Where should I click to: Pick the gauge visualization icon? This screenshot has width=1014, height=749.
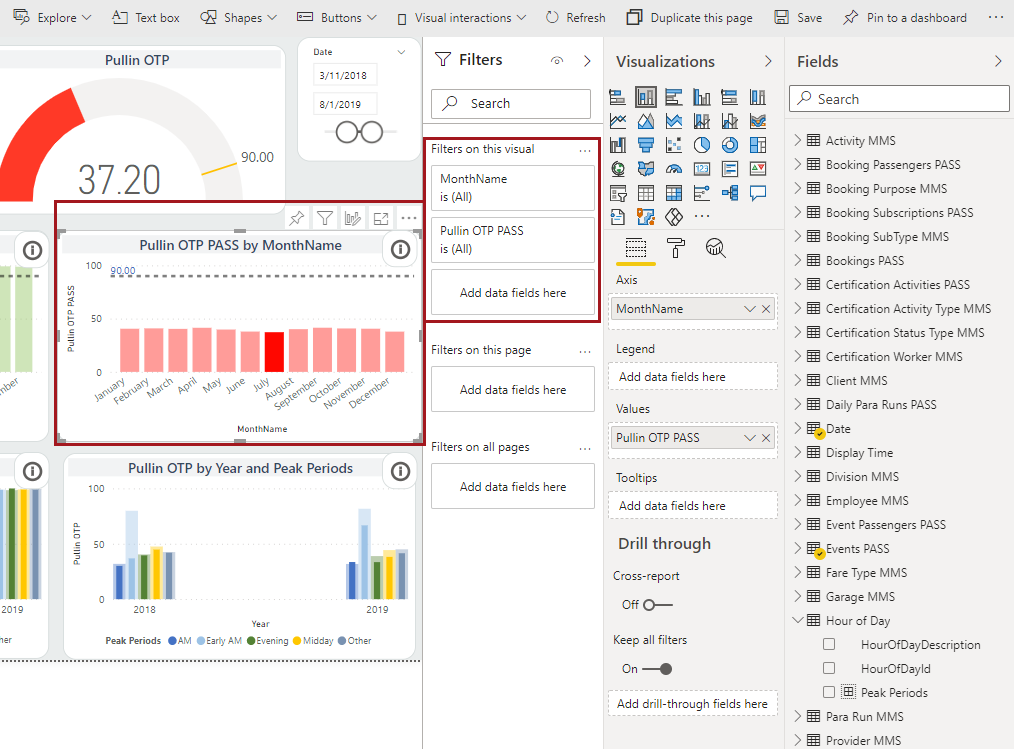click(674, 169)
